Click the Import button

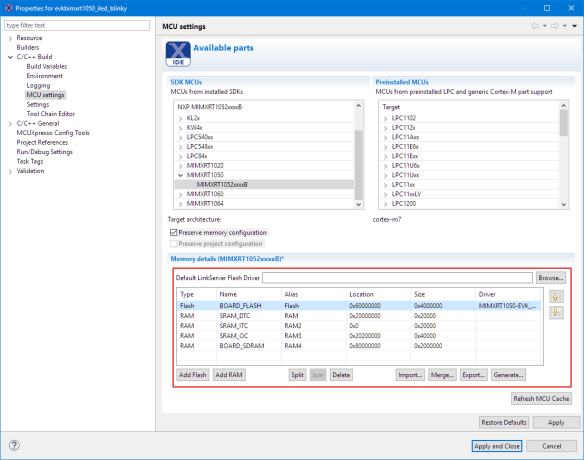click(410, 375)
